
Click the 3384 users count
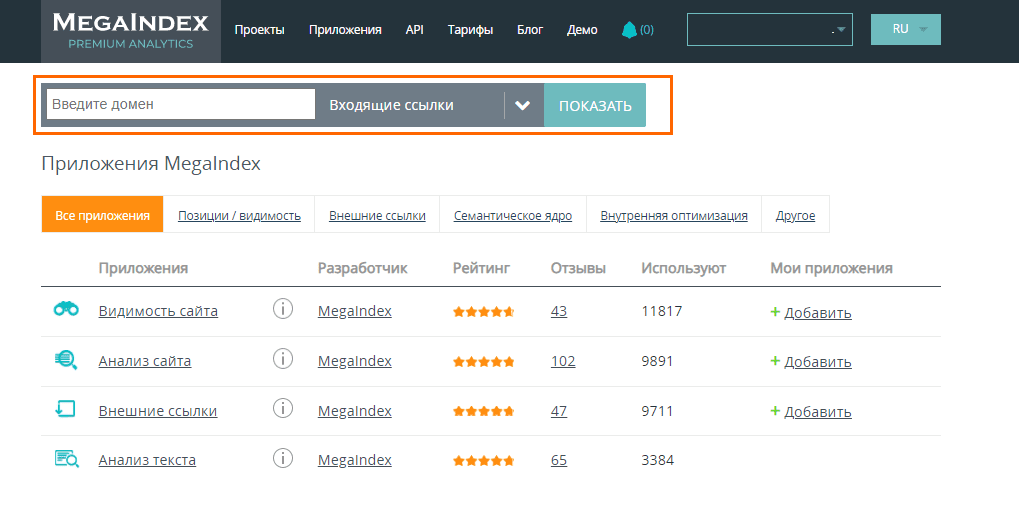click(x=657, y=460)
